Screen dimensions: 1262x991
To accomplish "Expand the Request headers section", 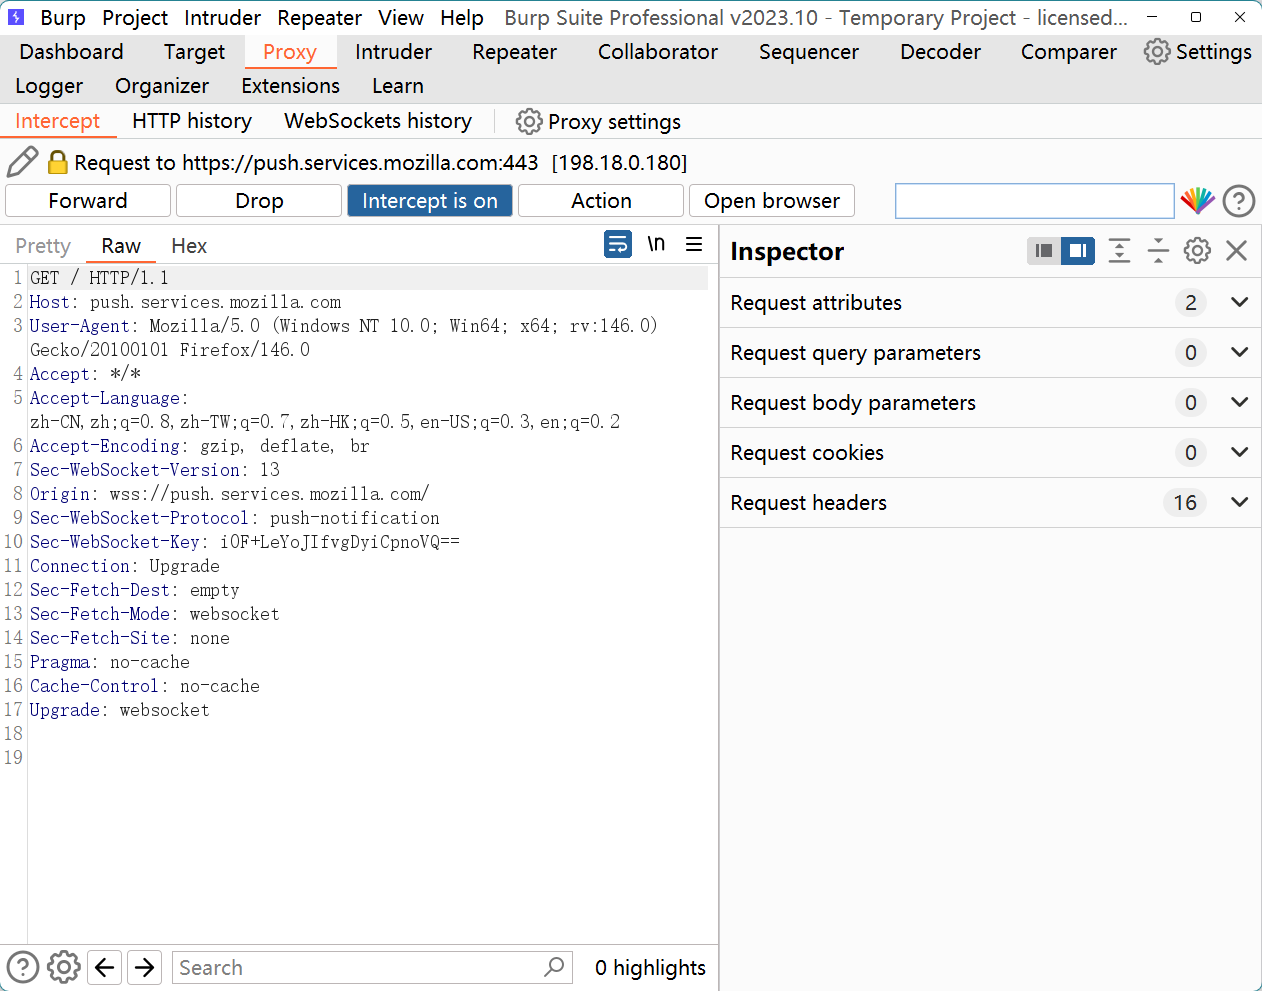I will point(990,503).
